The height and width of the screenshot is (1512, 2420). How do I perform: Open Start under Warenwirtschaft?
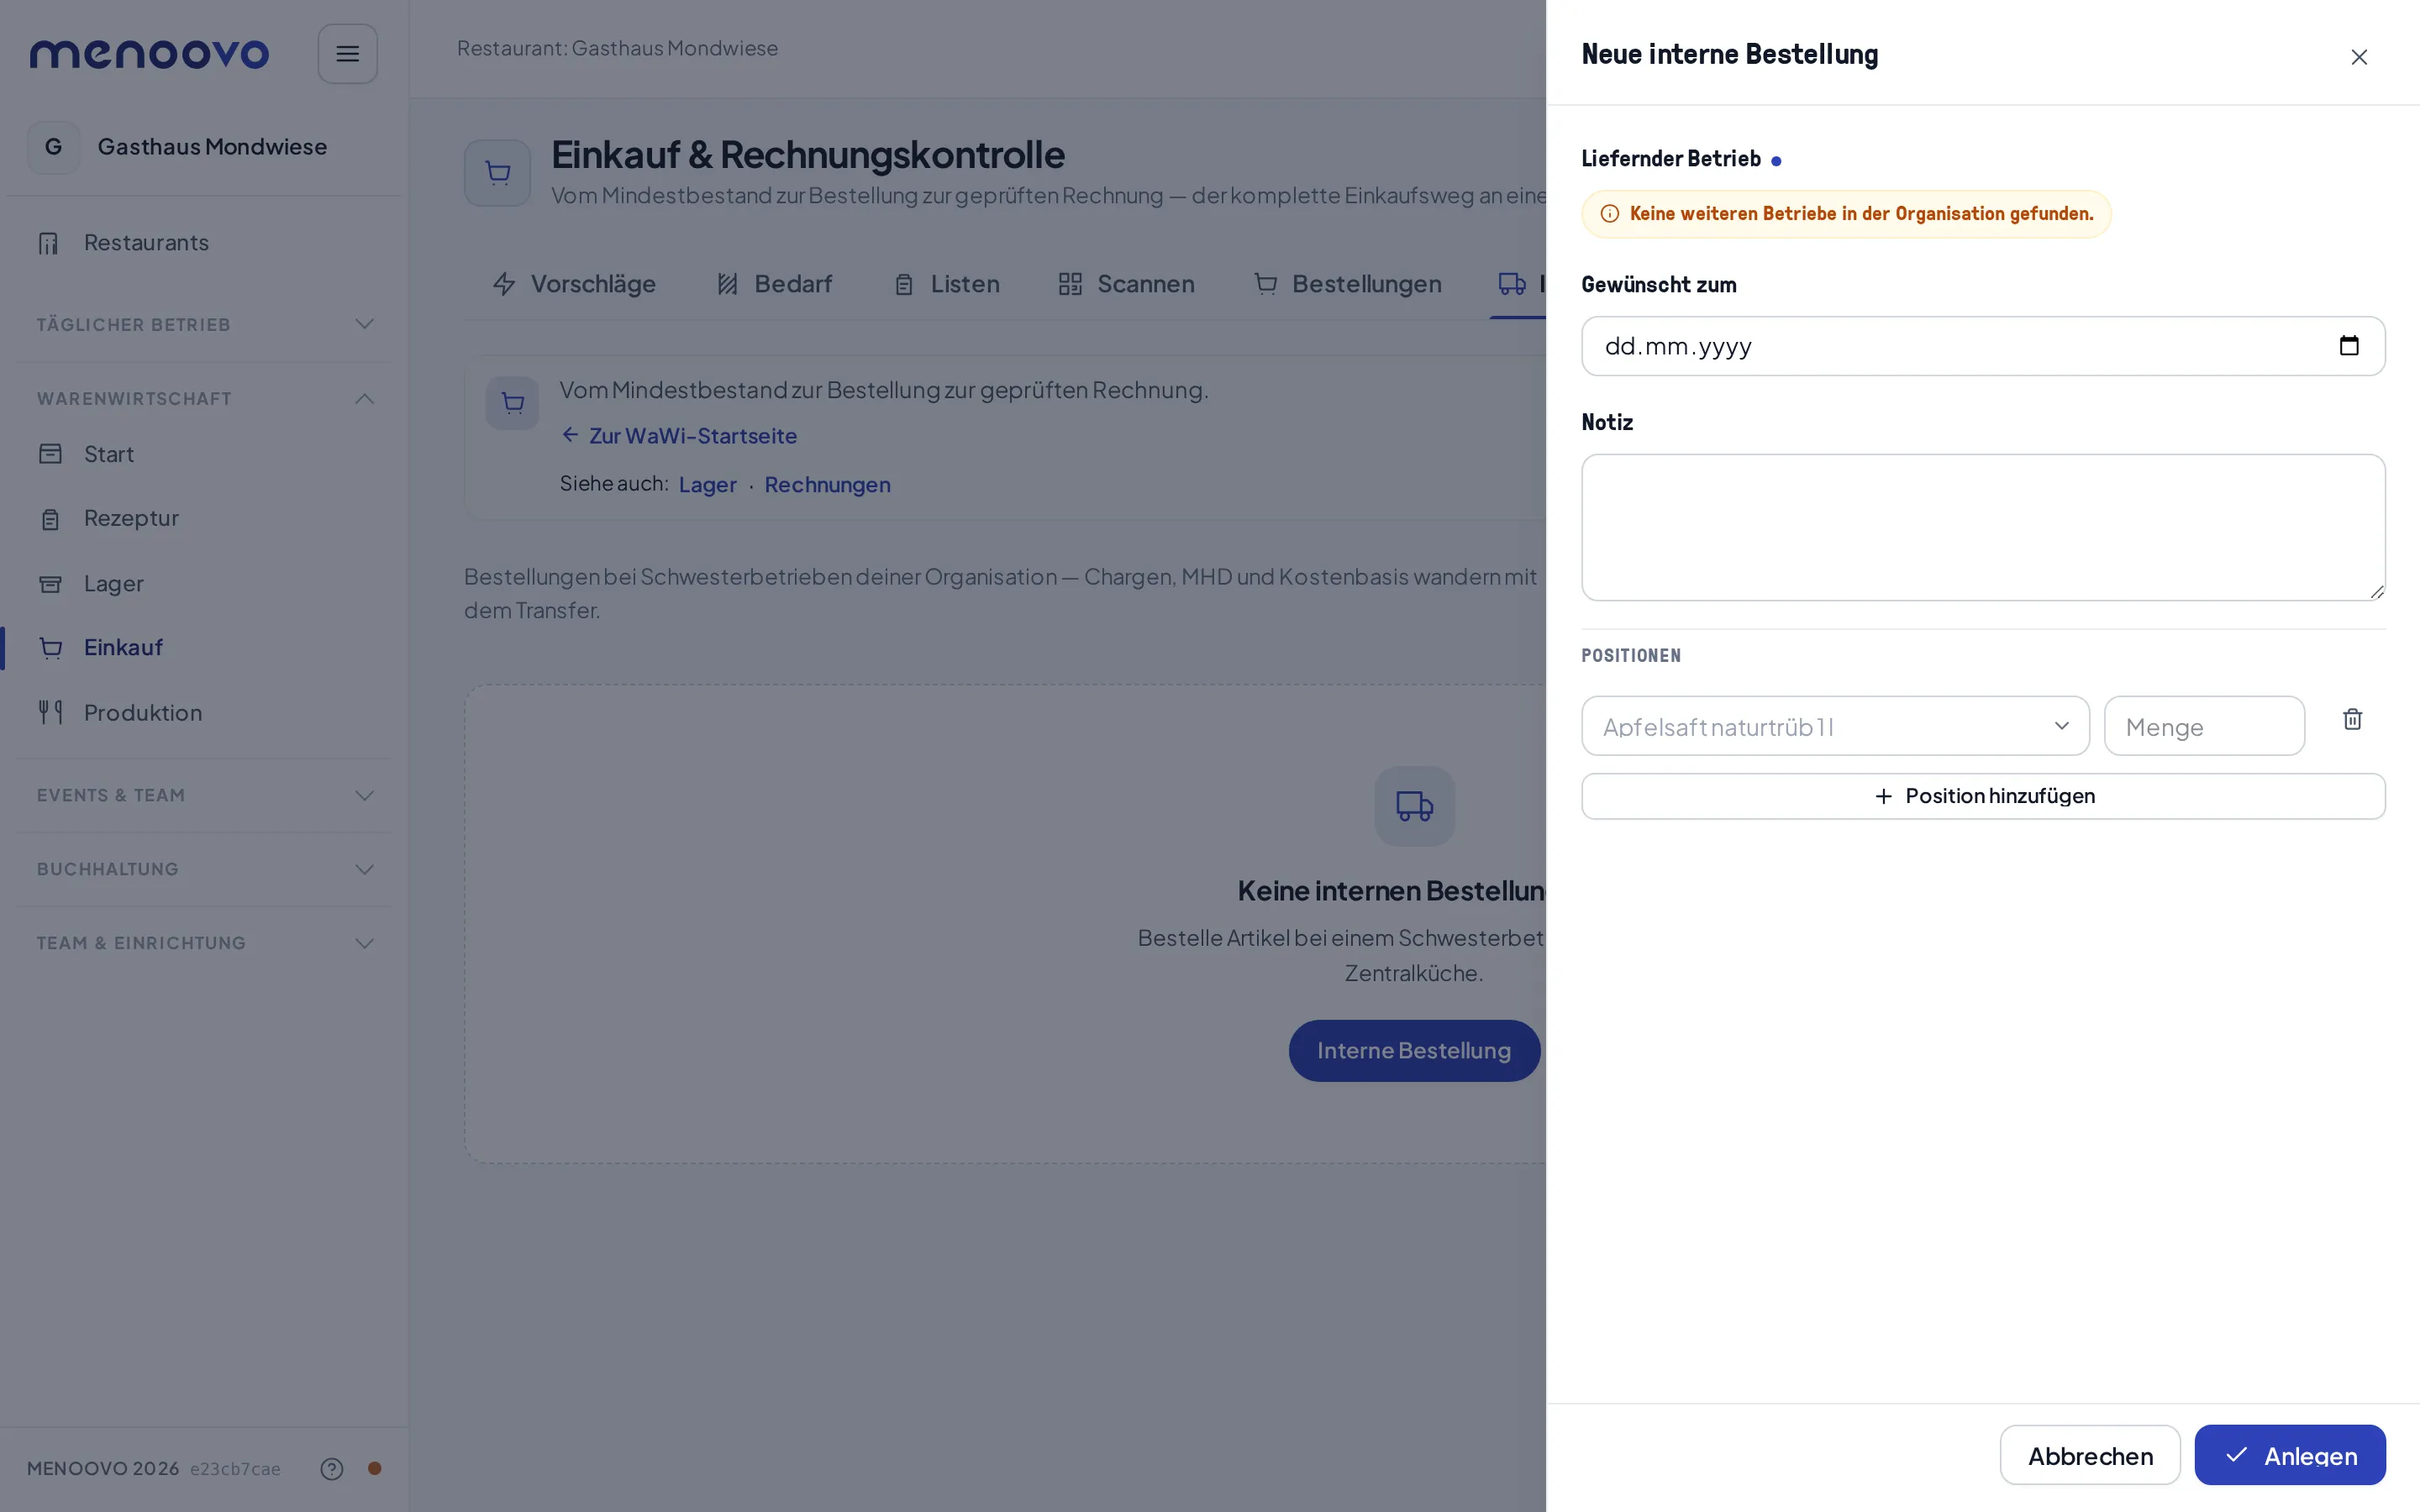click(x=204, y=454)
